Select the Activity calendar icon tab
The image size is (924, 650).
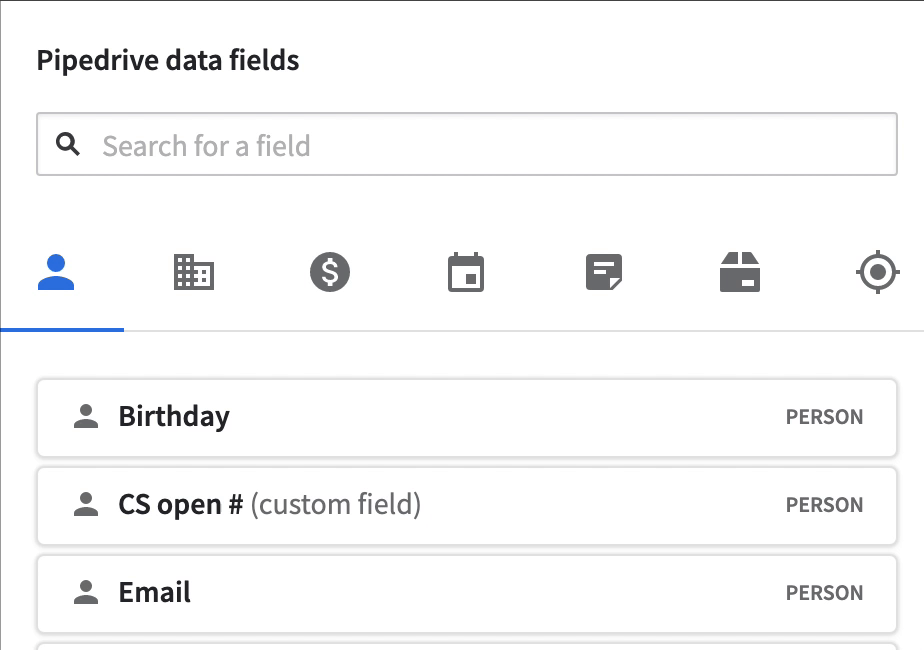pos(466,272)
